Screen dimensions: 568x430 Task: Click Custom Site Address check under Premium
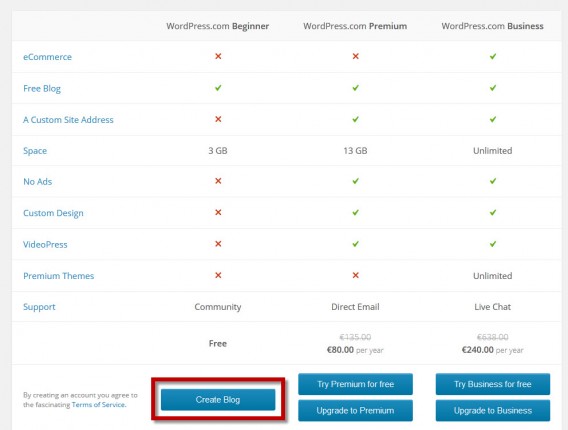[x=356, y=119]
